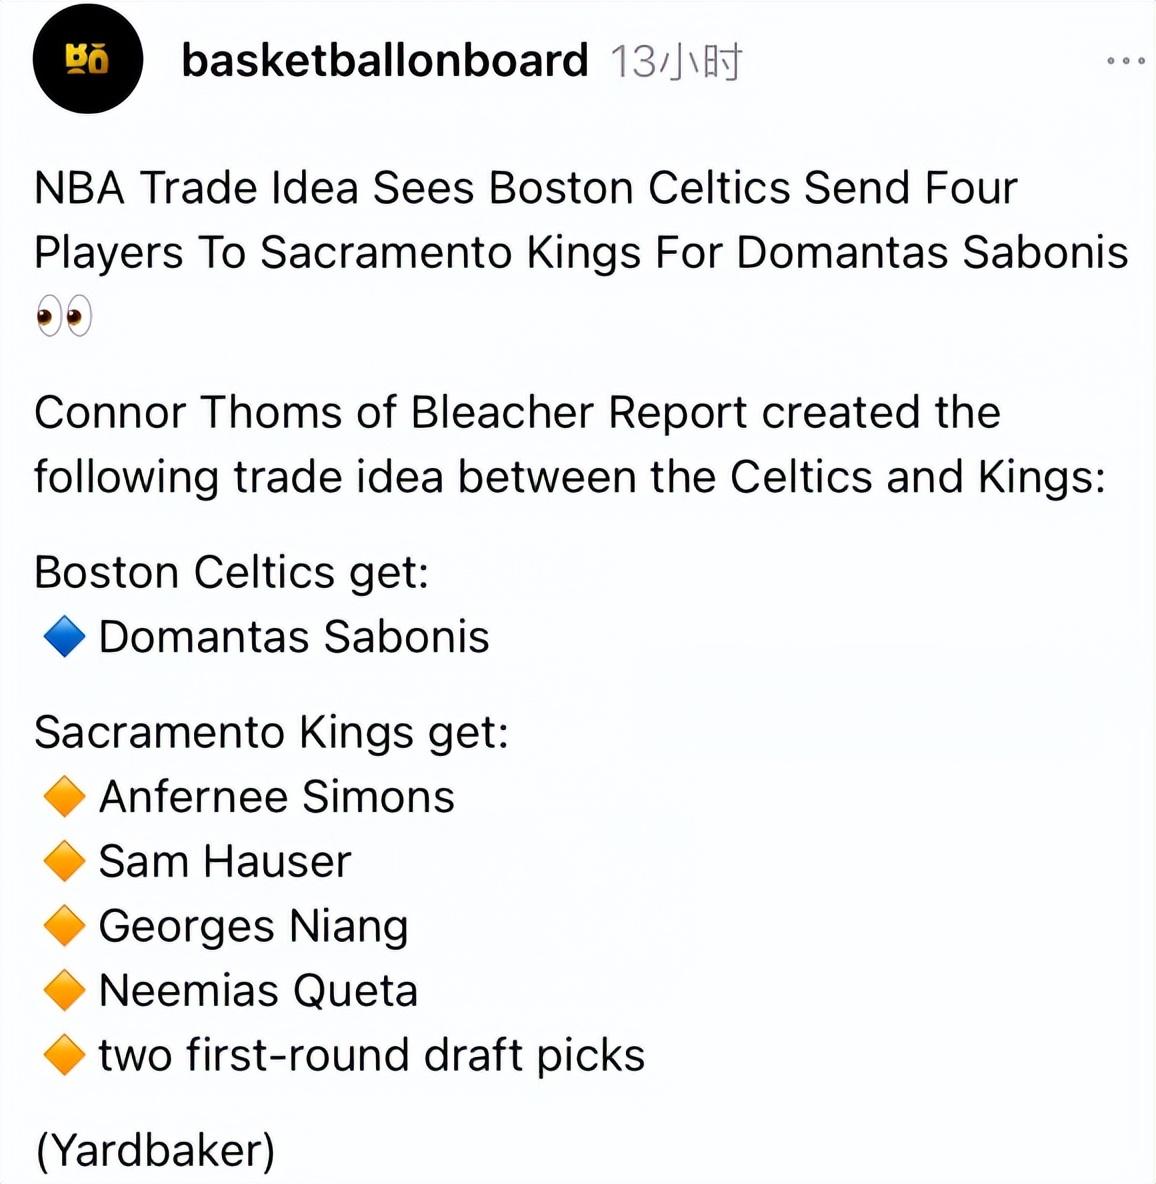Click the orange diamond beside Georges Niang

click(64, 926)
